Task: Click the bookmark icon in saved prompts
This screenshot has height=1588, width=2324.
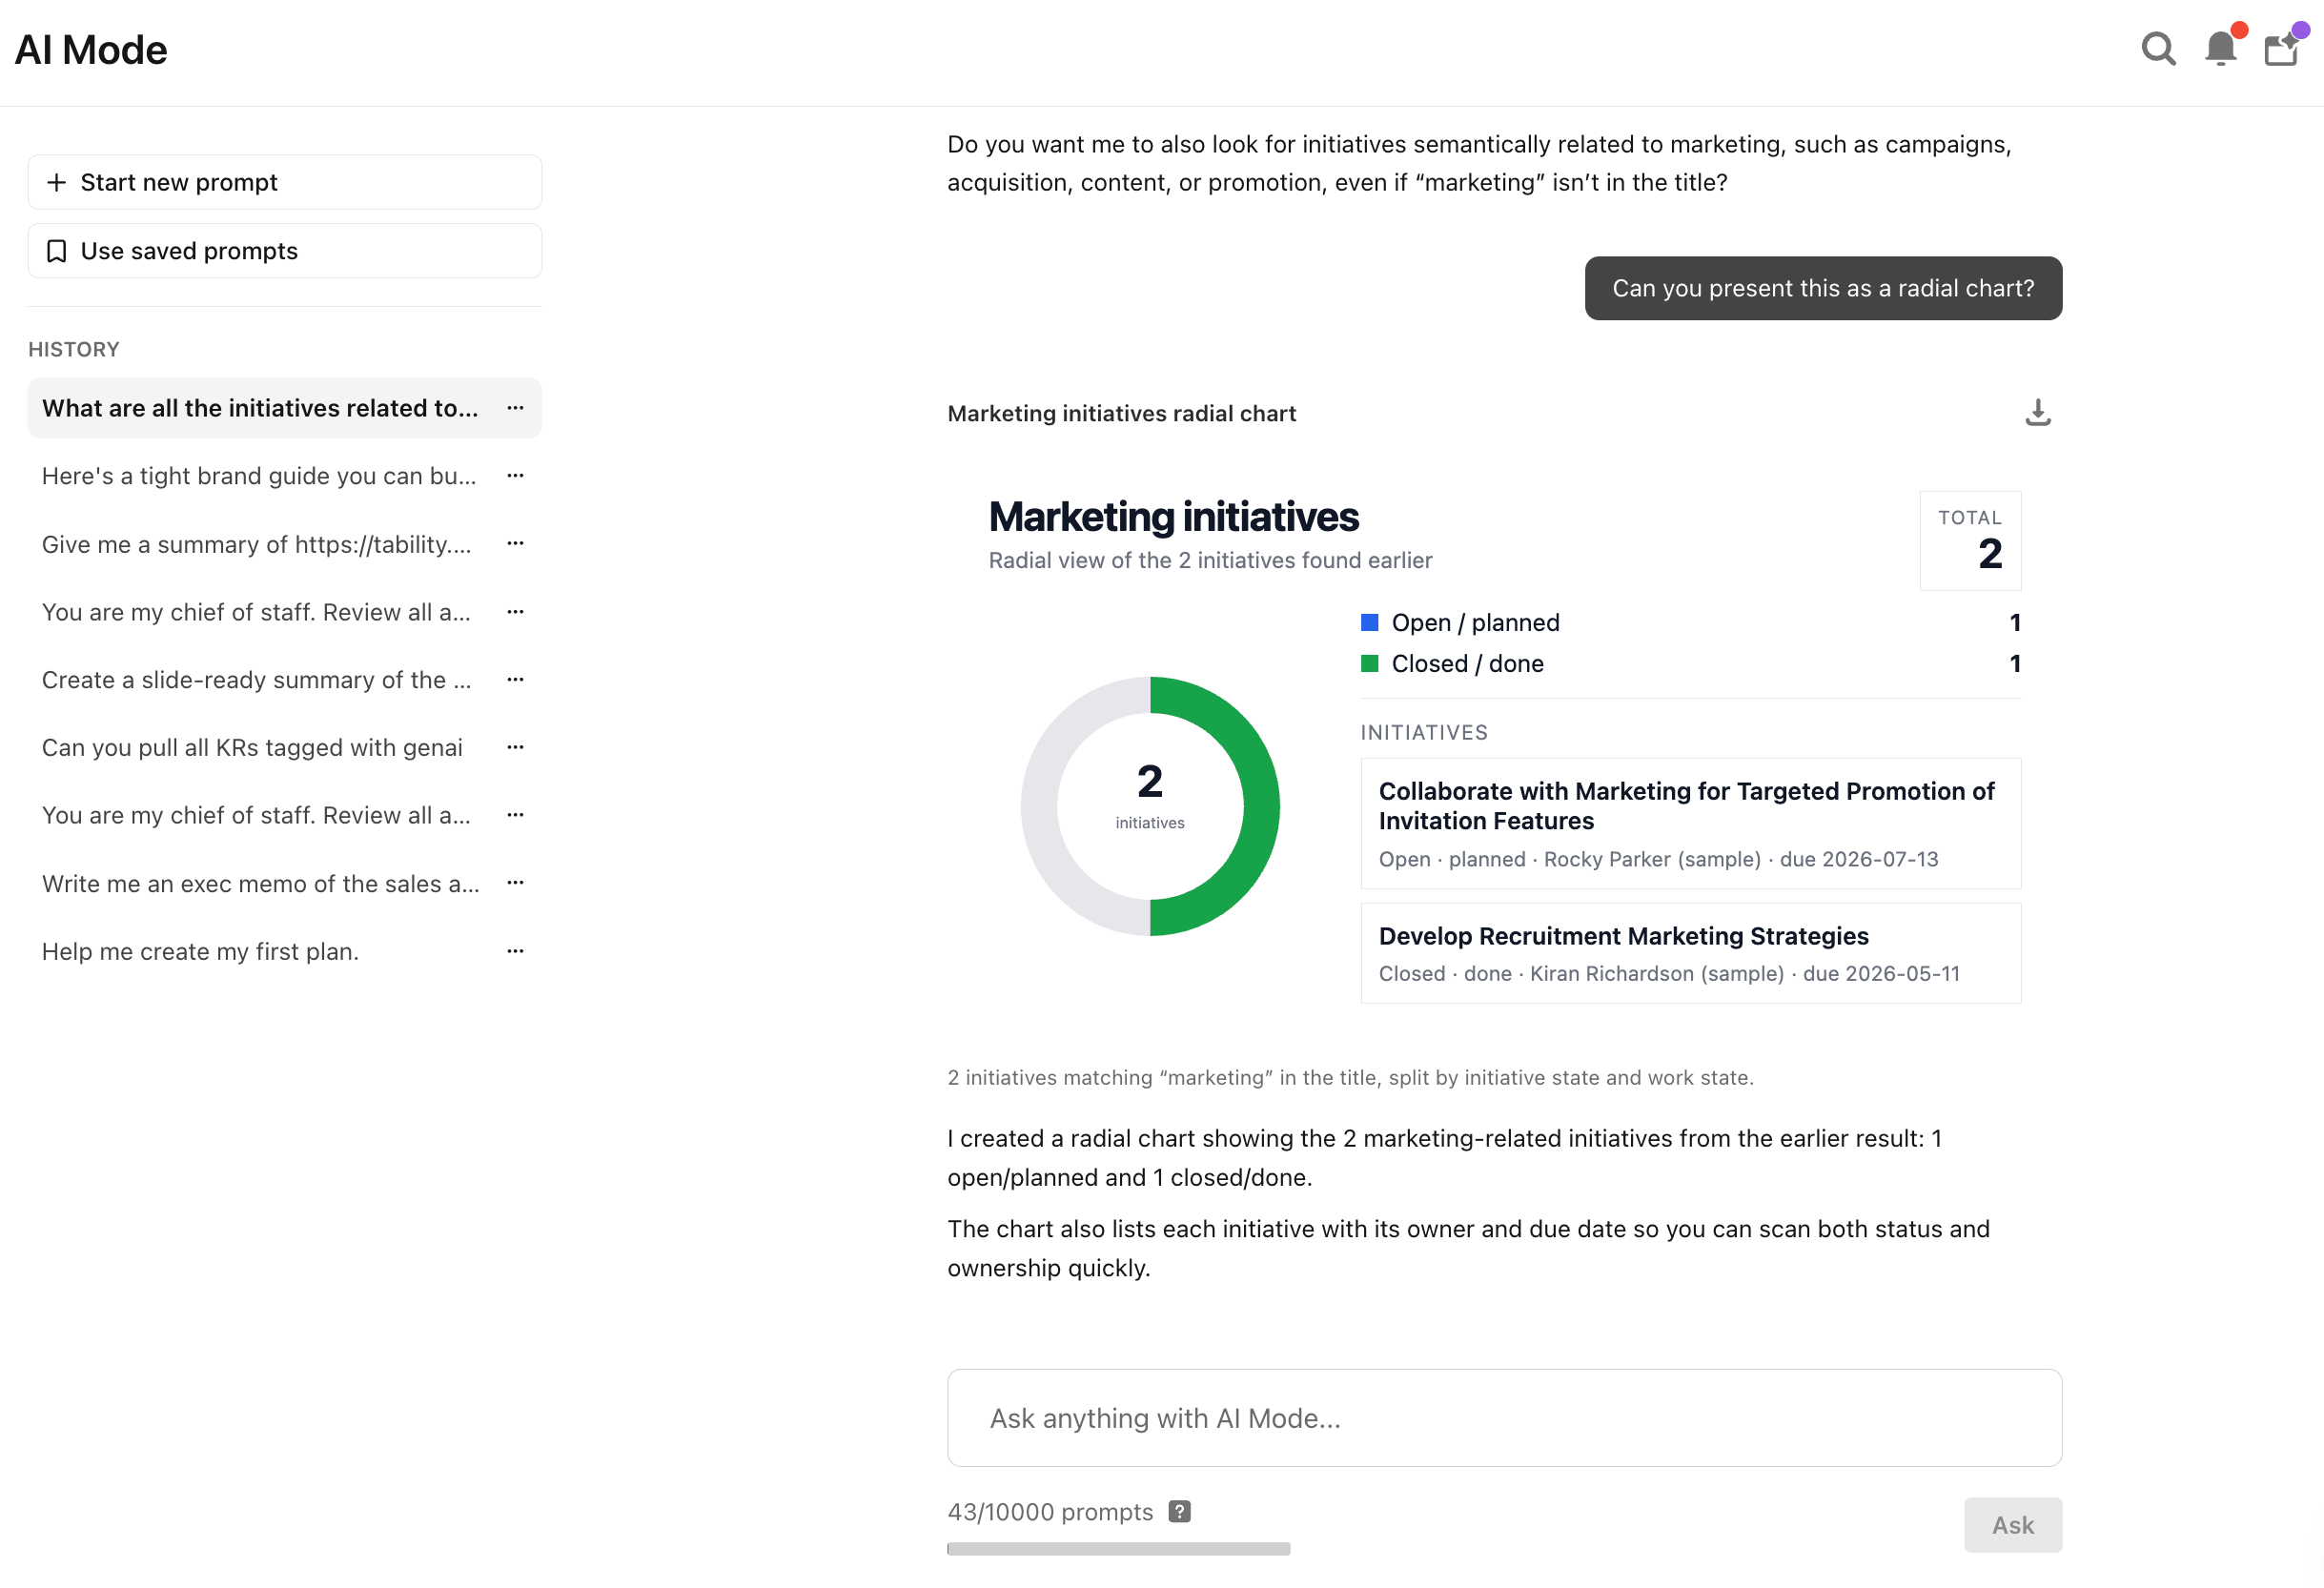Action: [57, 251]
